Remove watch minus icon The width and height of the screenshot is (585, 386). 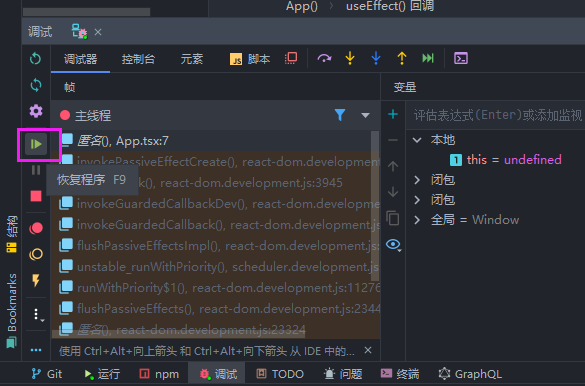393,140
